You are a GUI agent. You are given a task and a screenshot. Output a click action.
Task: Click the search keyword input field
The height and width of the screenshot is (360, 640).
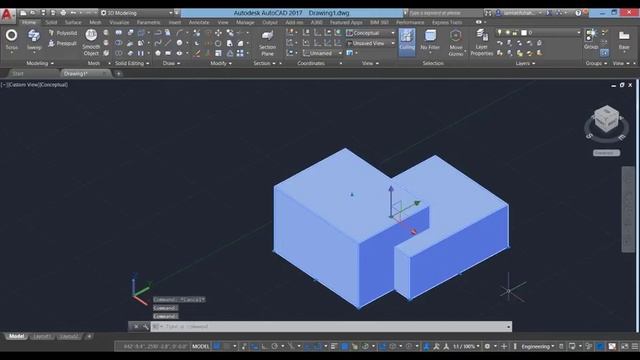pyautogui.click(x=445, y=13)
